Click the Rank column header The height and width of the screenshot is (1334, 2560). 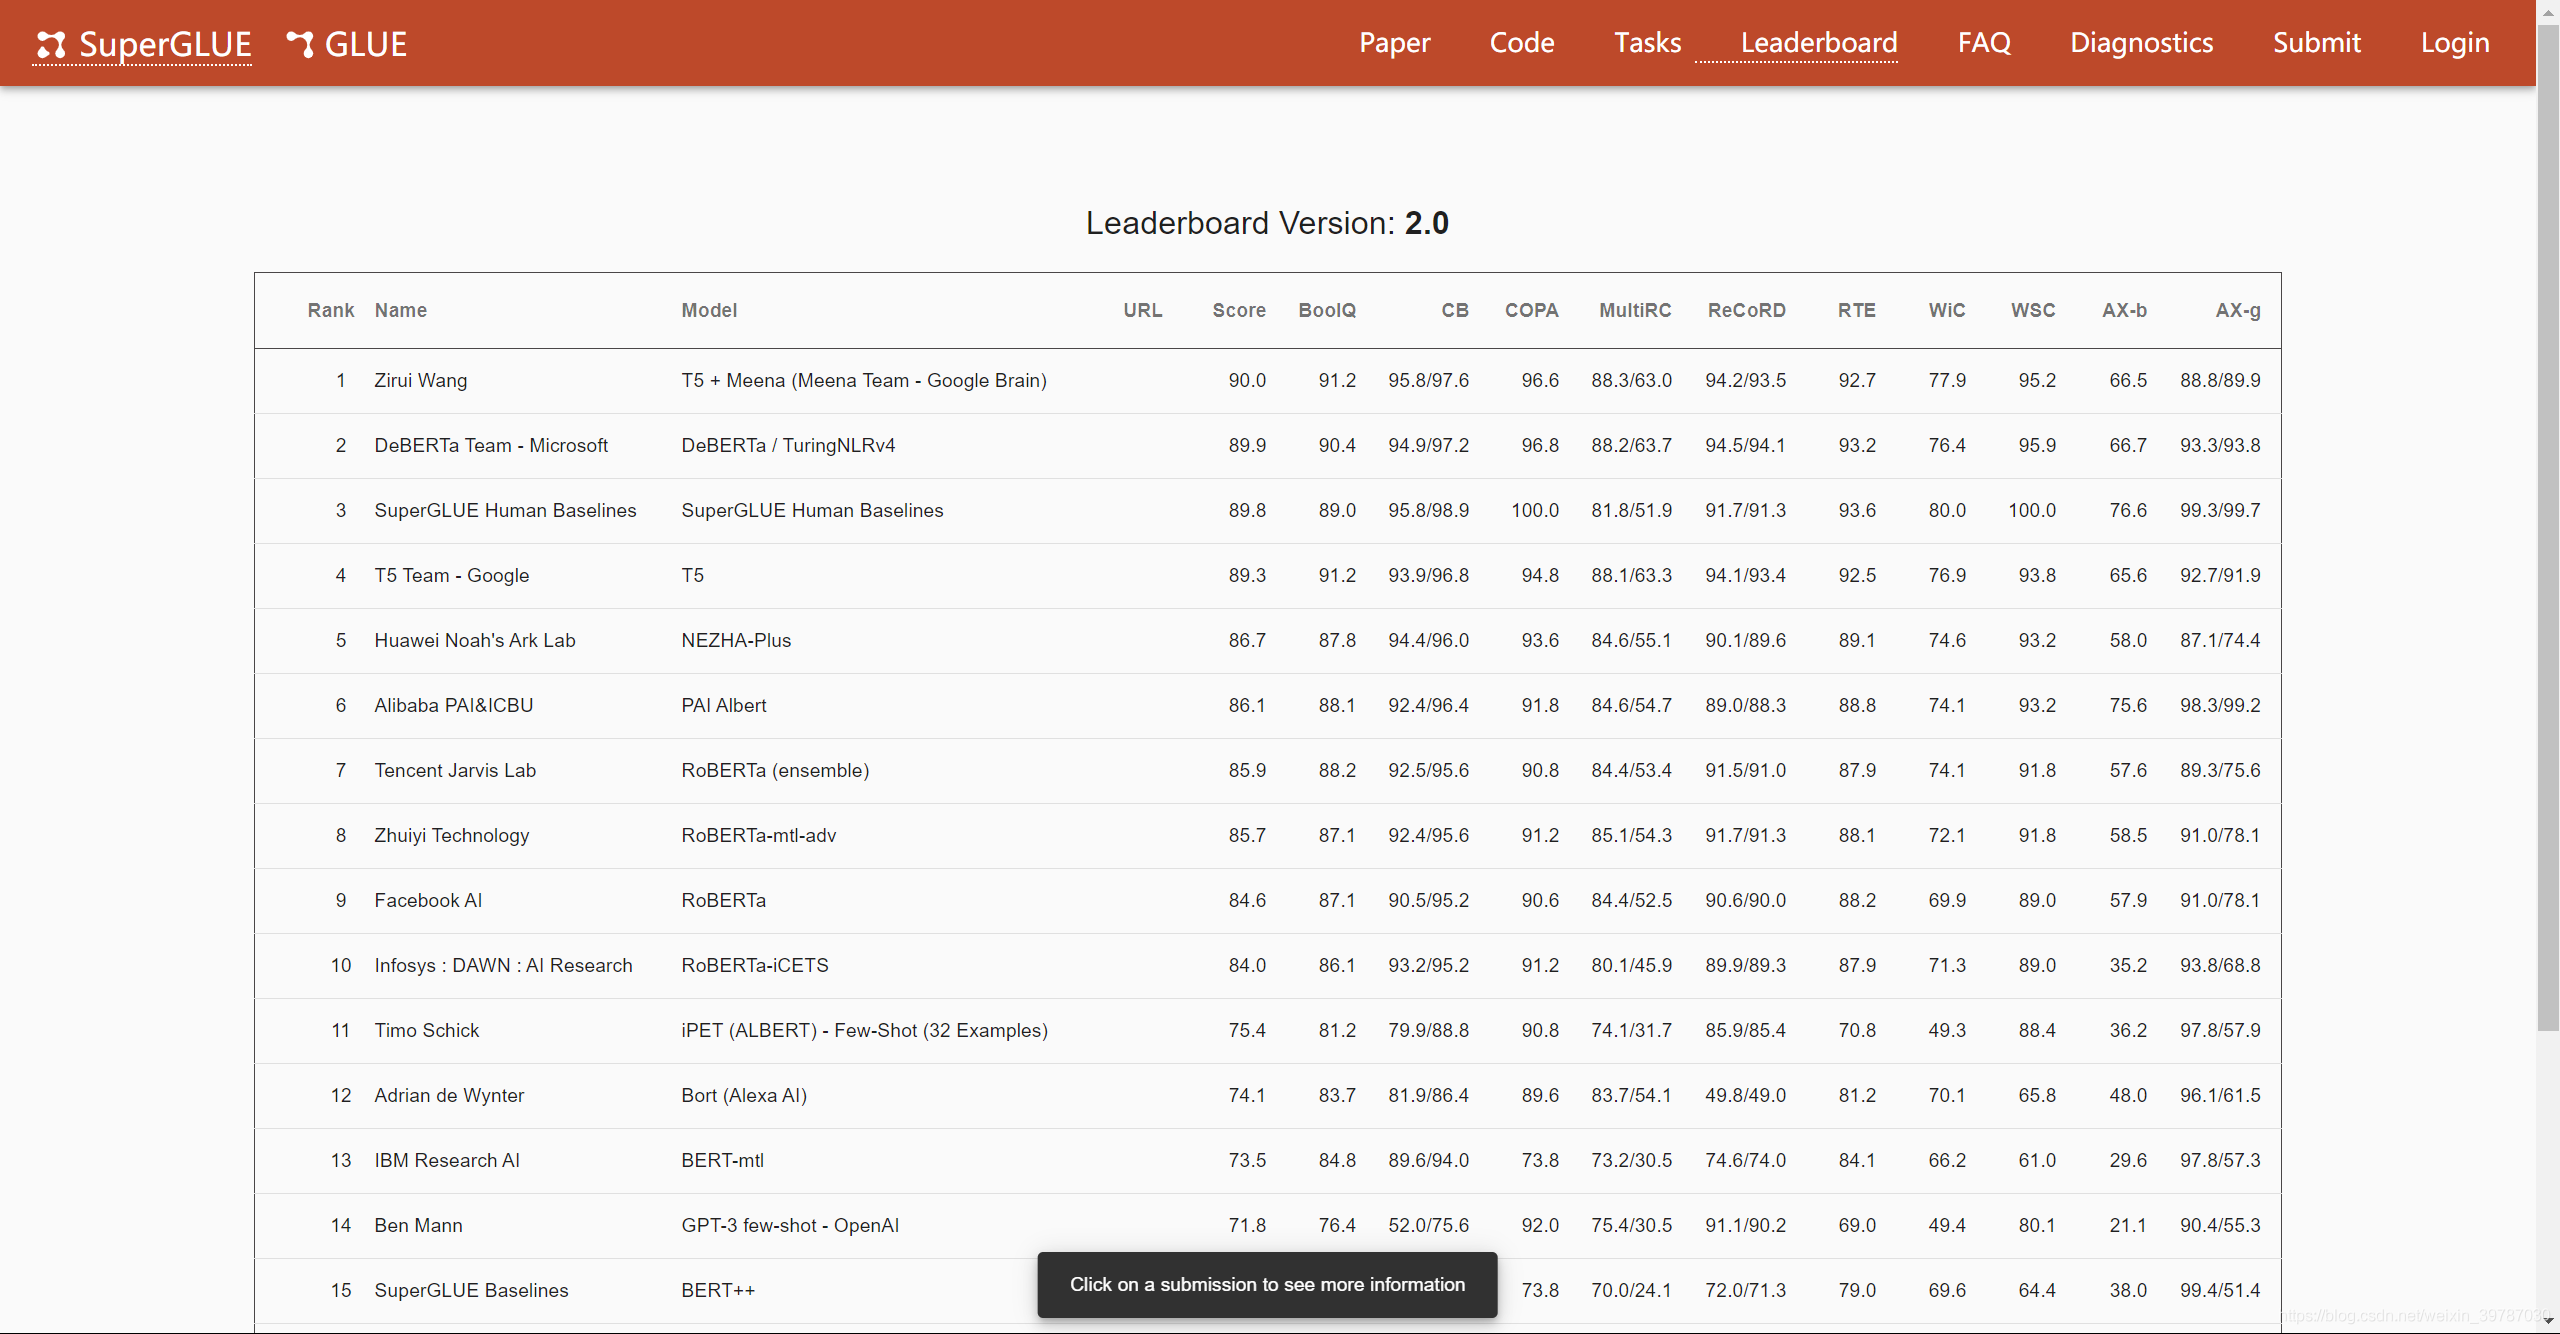[331, 310]
